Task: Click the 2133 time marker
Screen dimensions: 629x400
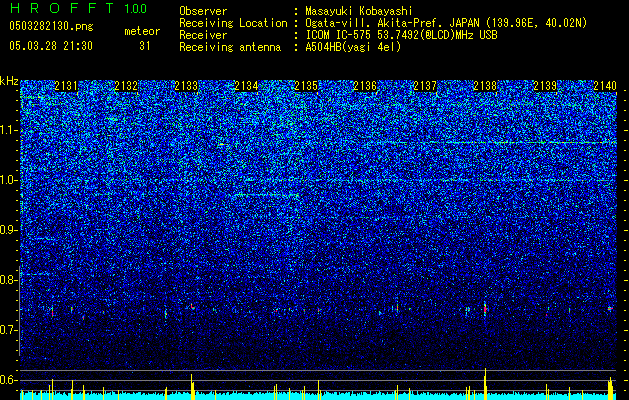Action: [186, 86]
